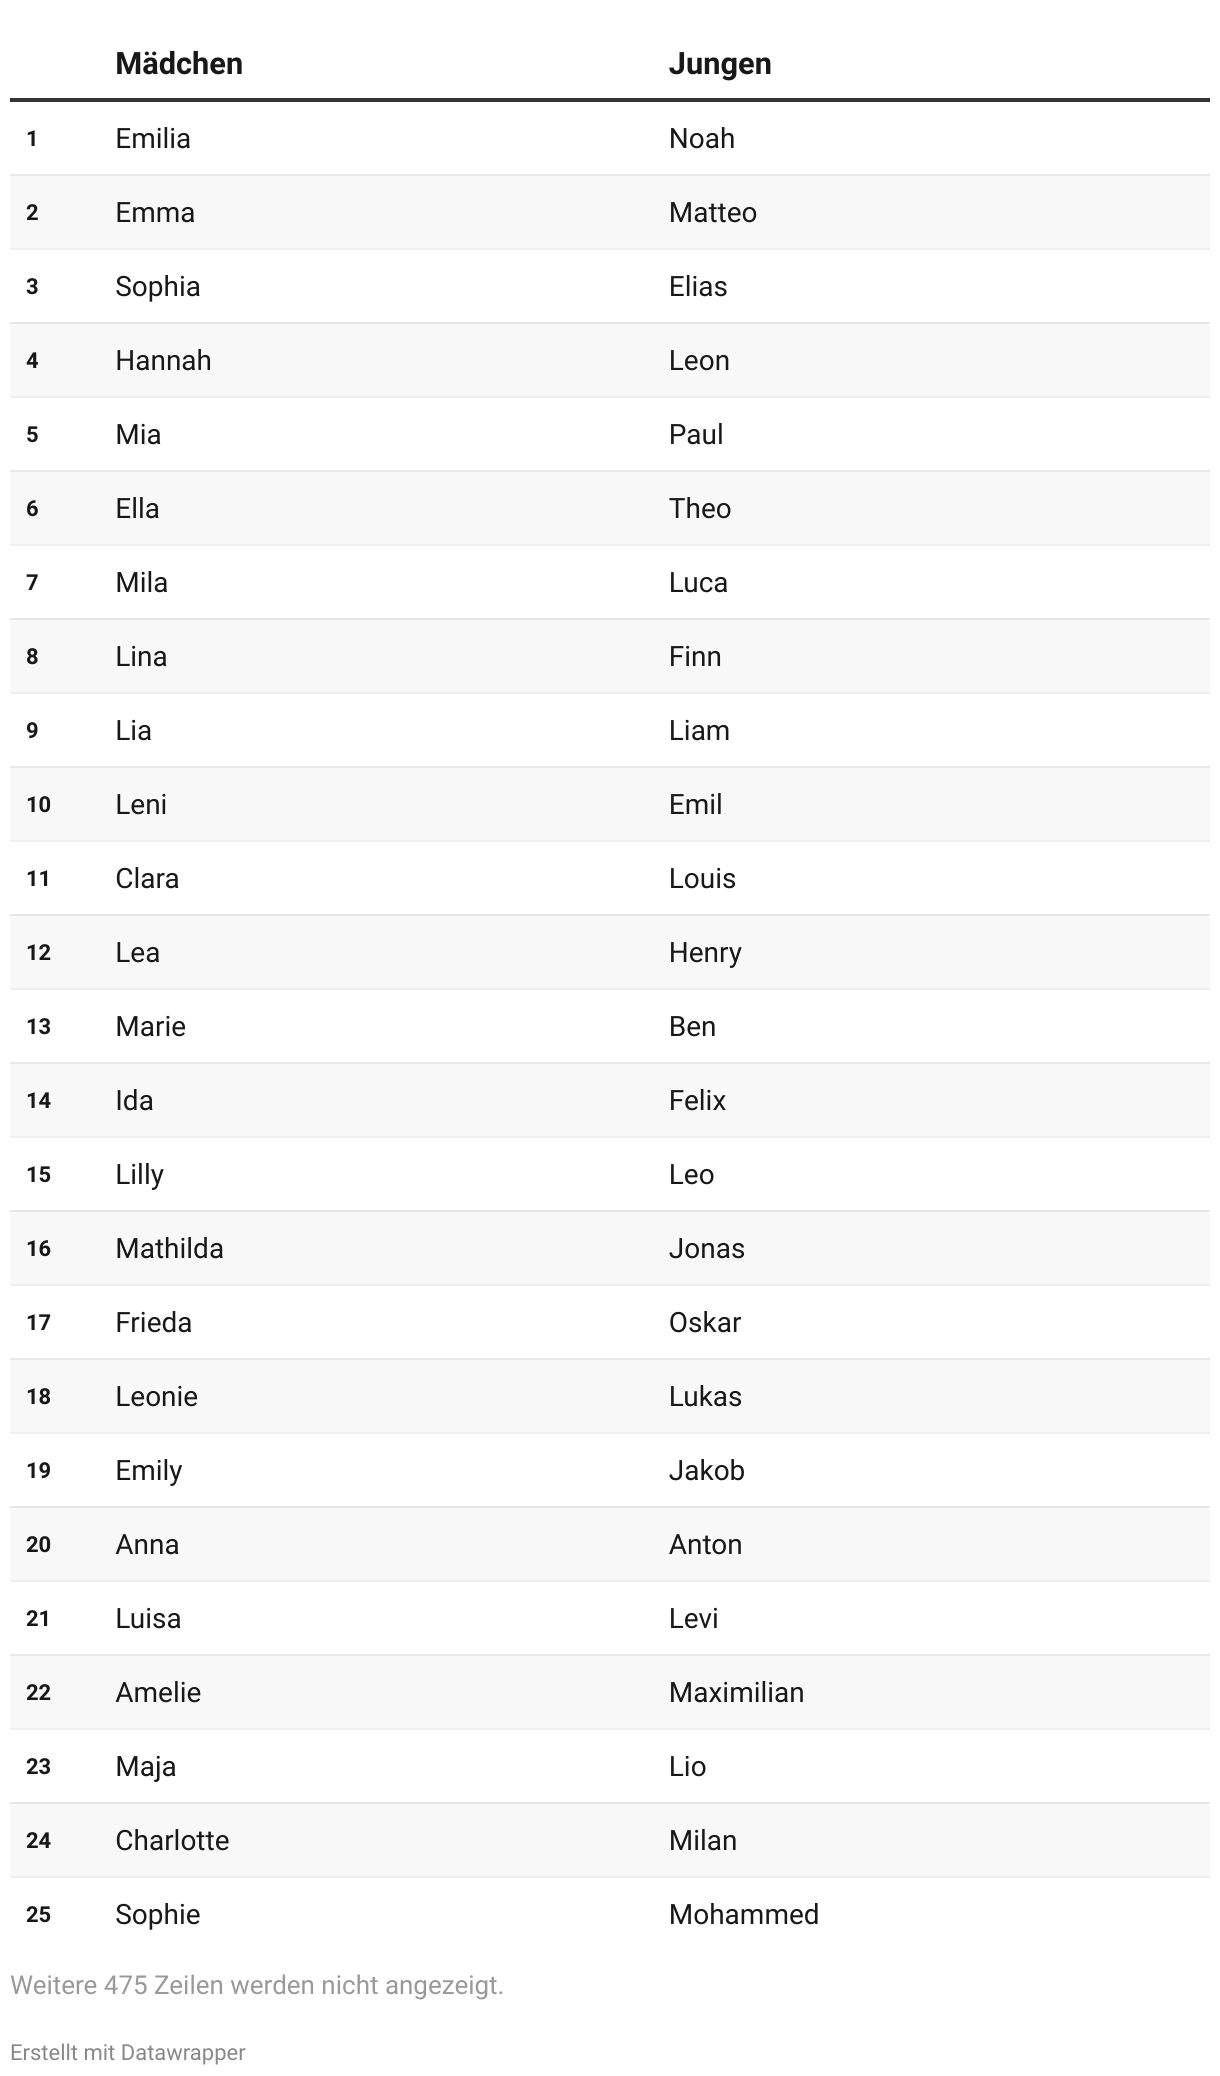Select the name Hannah

163,360
